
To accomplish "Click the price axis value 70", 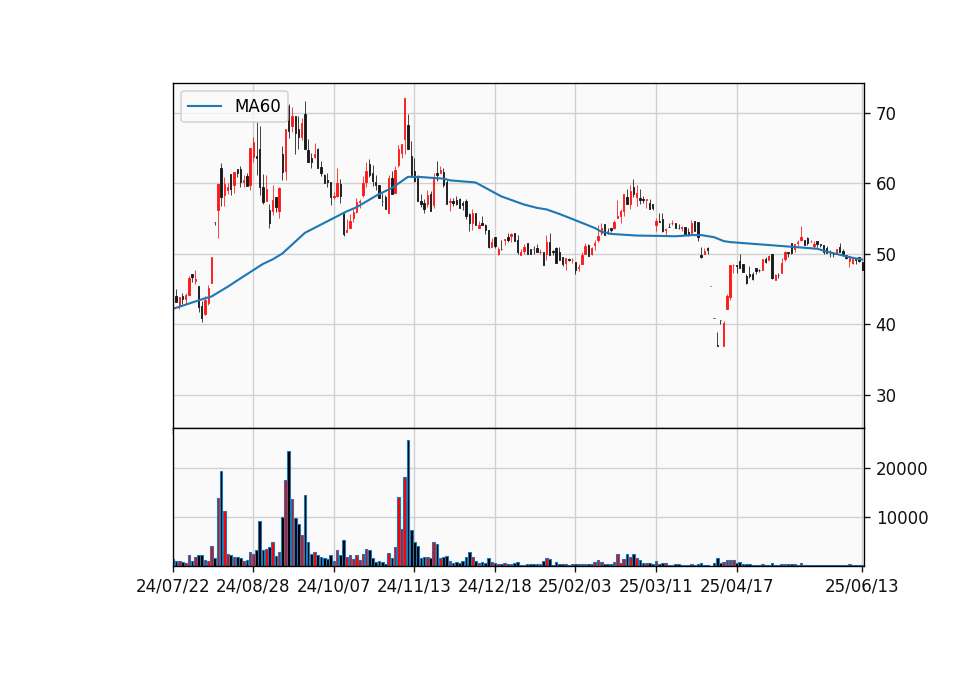I will pyautogui.click(x=886, y=114).
